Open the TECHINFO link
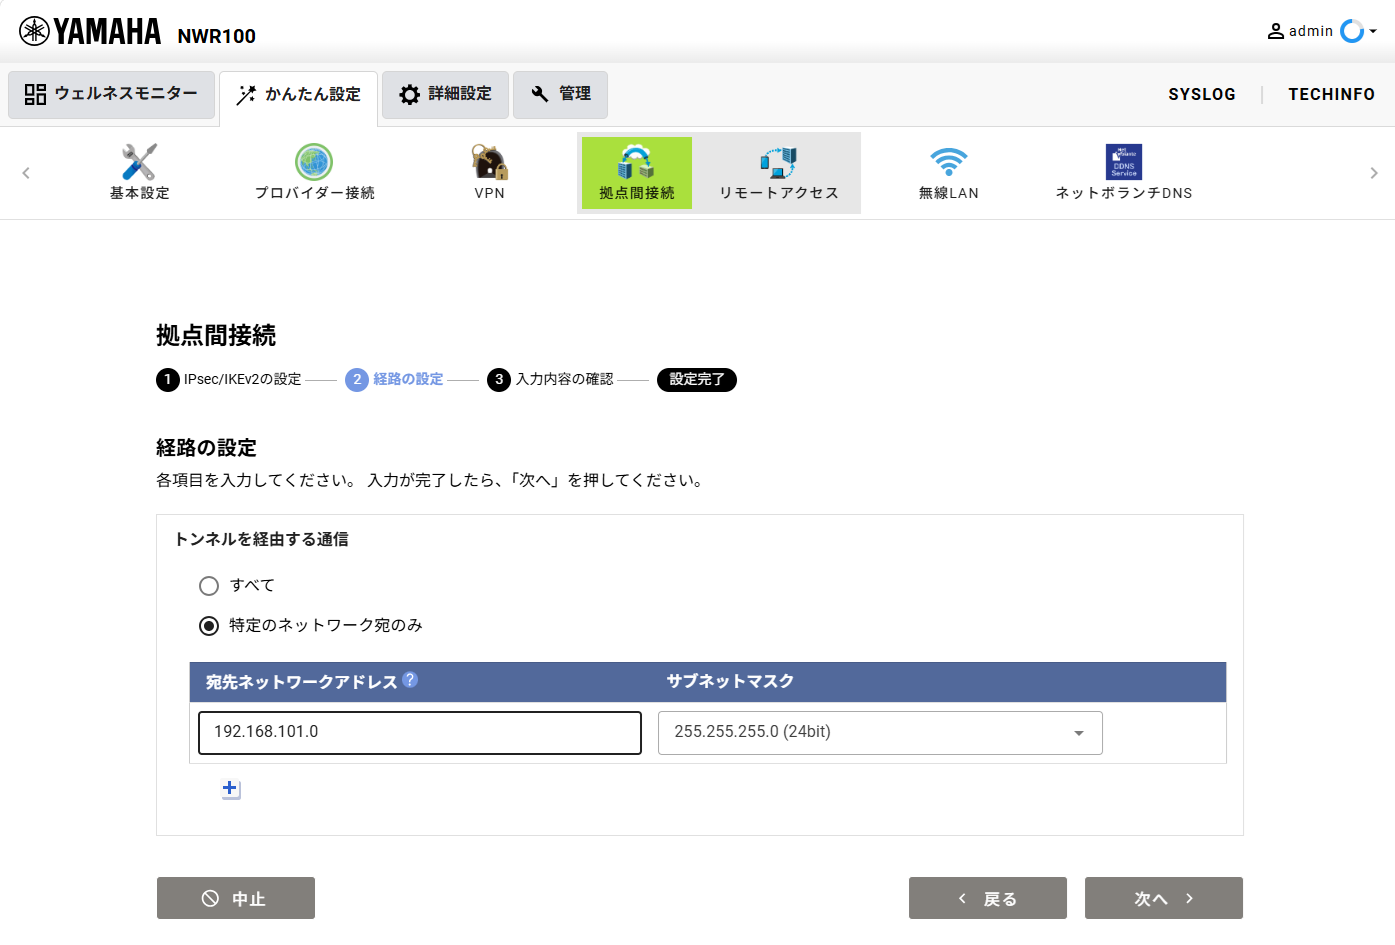The height and width of the screenshot is (945, 1395). (1331, 94)
